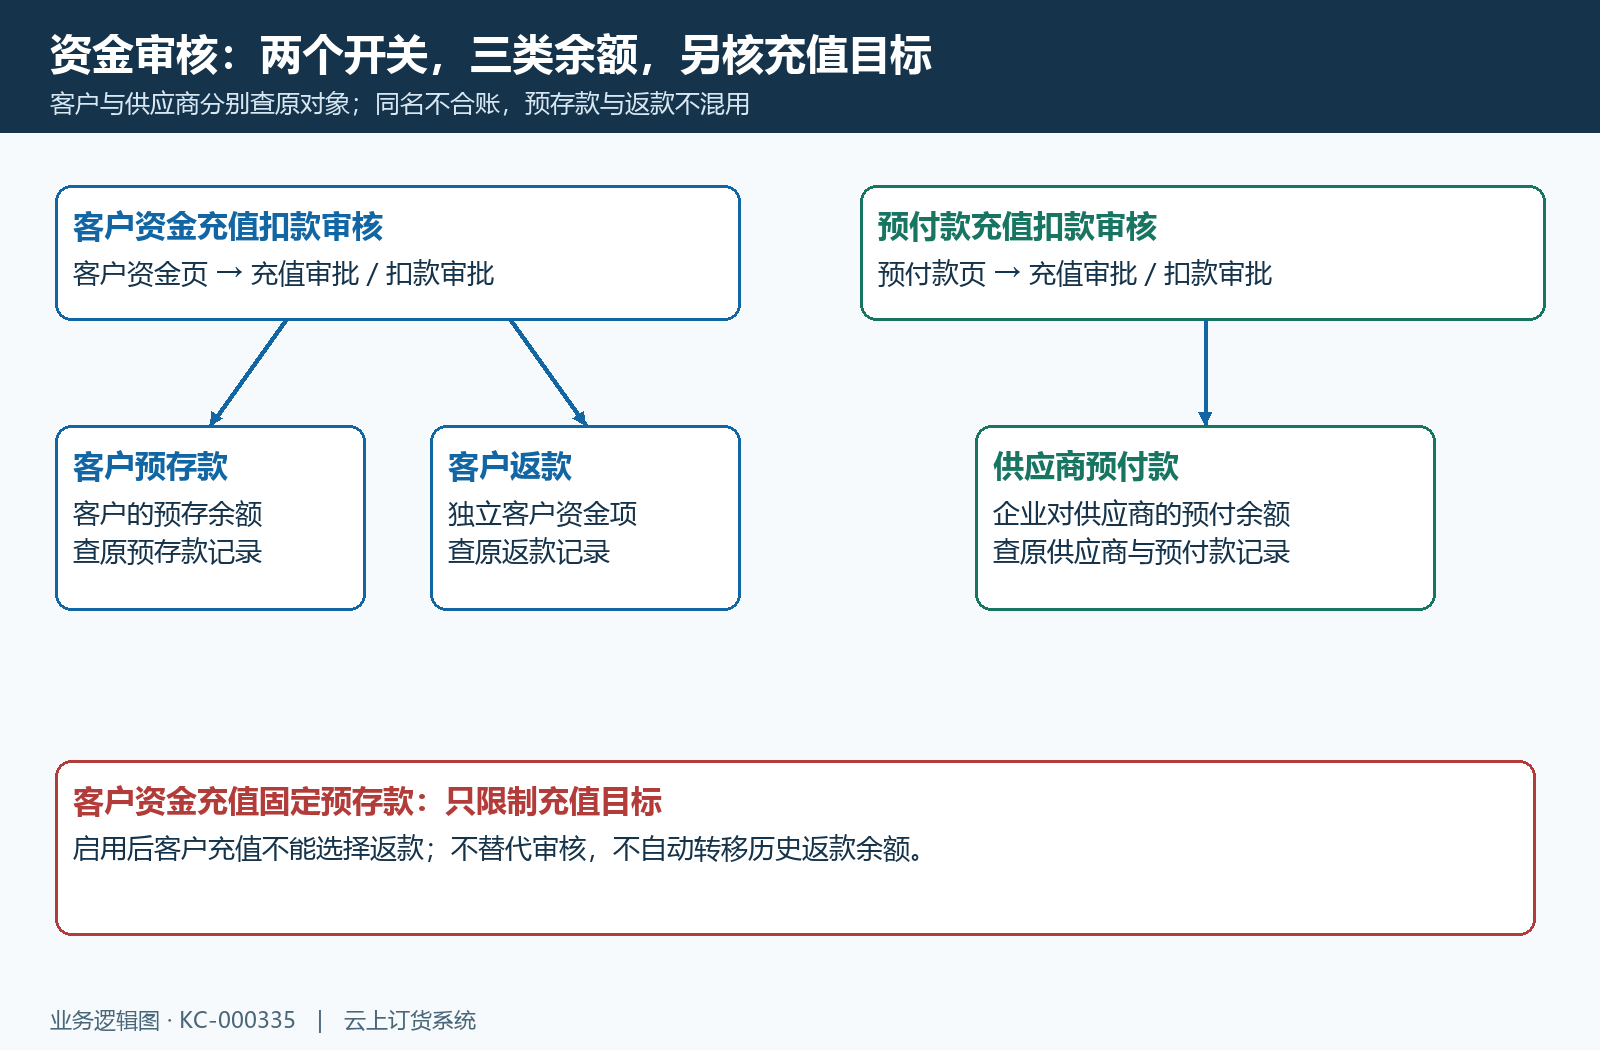Click the text 查原返款记录

click(529, 552)
